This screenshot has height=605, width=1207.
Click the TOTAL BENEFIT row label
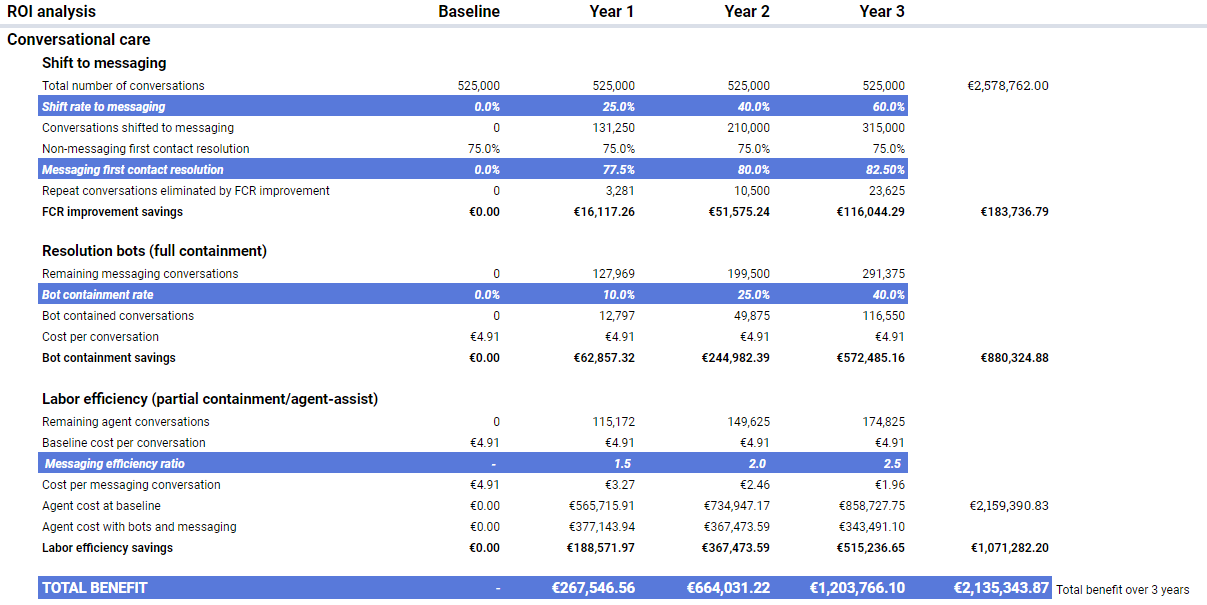(95, 588)
